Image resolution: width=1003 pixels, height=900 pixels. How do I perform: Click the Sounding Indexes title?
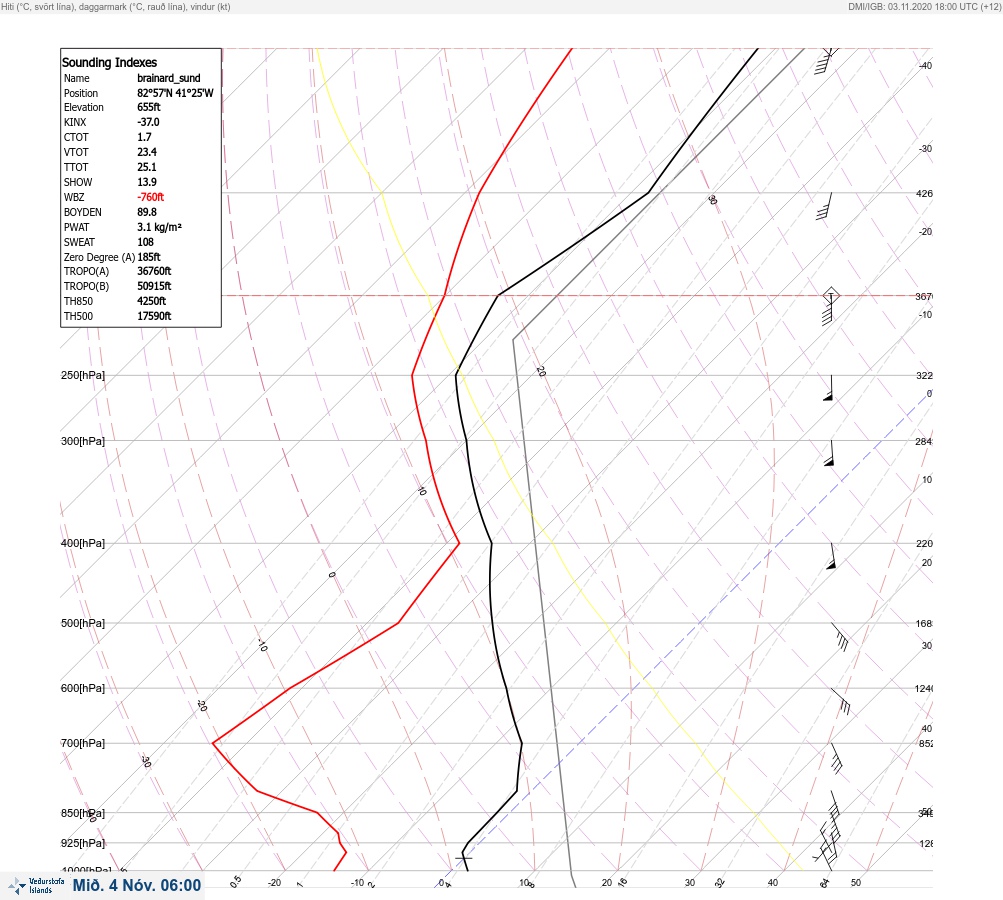point(109,63)
